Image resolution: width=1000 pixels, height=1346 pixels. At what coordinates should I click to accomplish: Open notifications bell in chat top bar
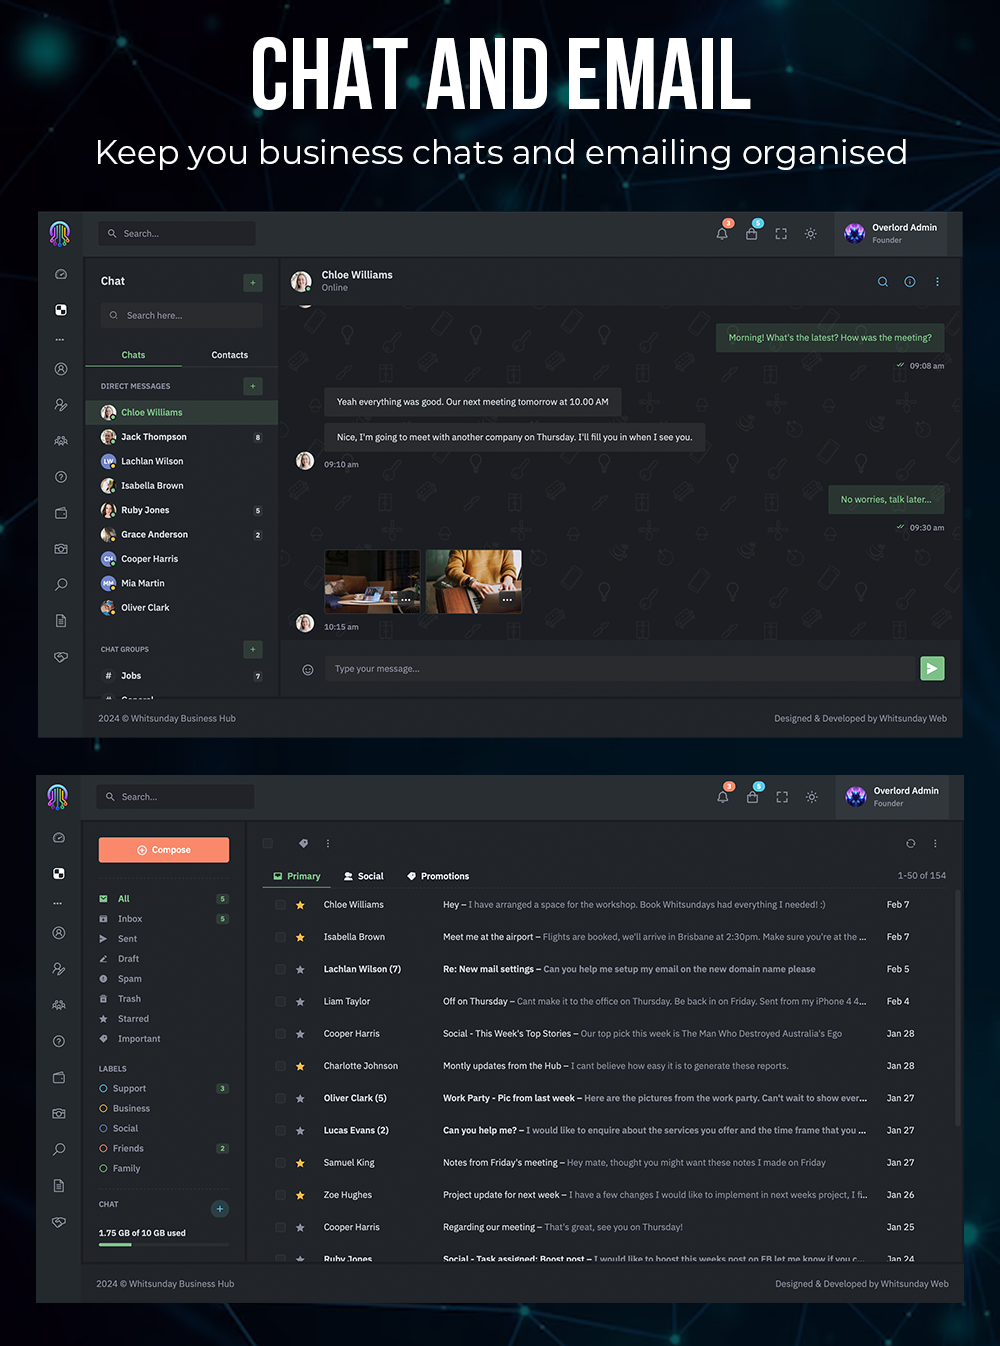(722, 234)
